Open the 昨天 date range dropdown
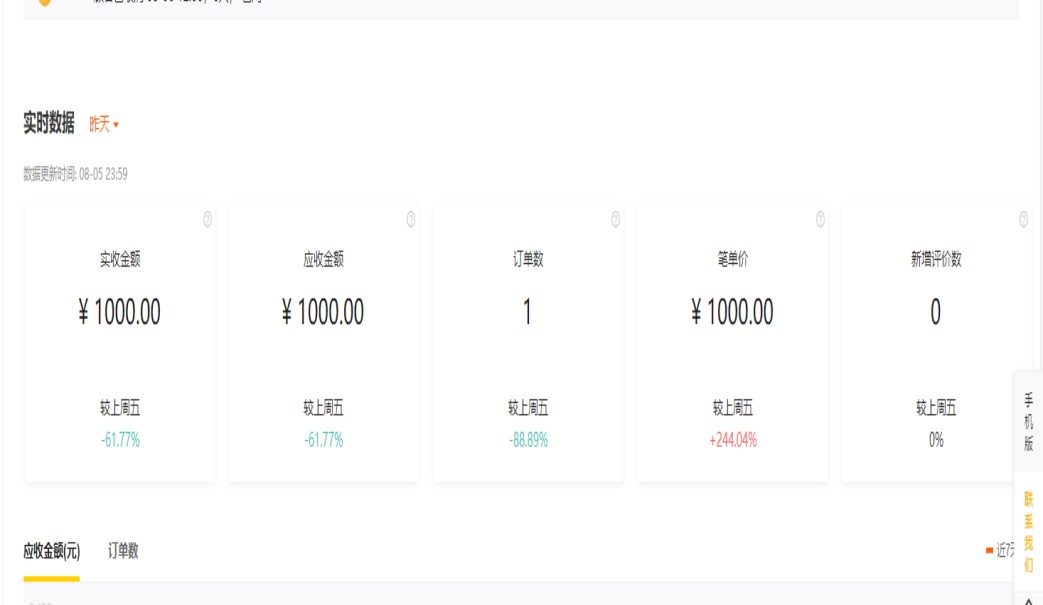1043x605 pixels. [x=104, y=125]
